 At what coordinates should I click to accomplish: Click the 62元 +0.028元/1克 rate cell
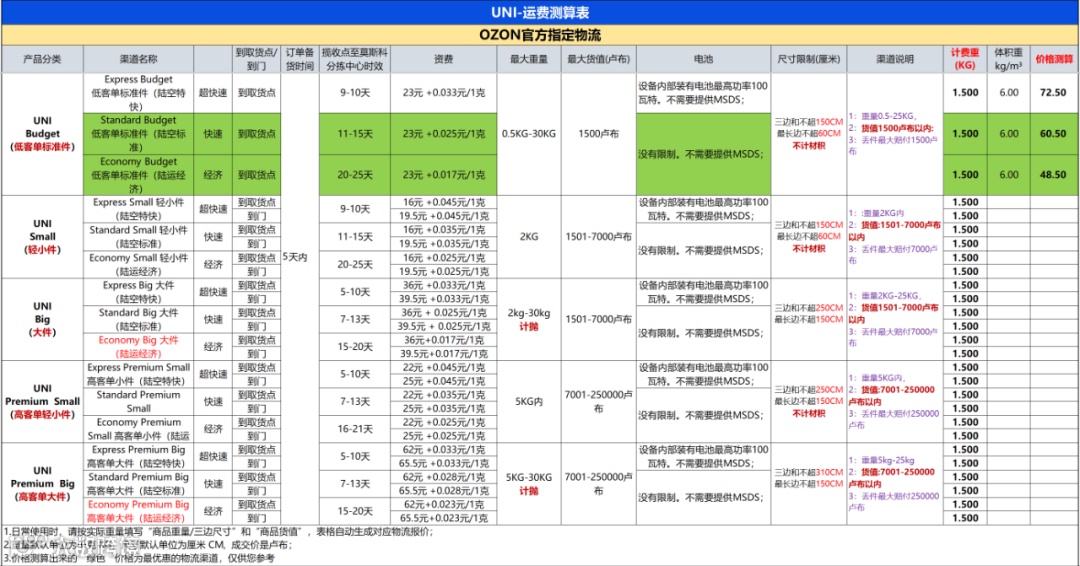coord(444,476)
